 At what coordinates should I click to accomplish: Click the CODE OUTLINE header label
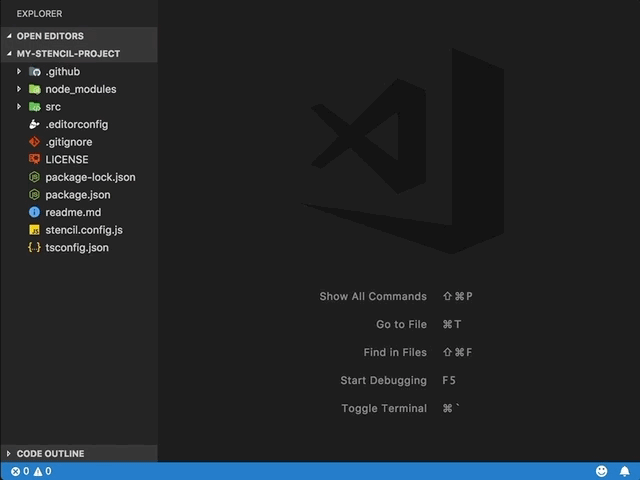click(x=51, y=453)
